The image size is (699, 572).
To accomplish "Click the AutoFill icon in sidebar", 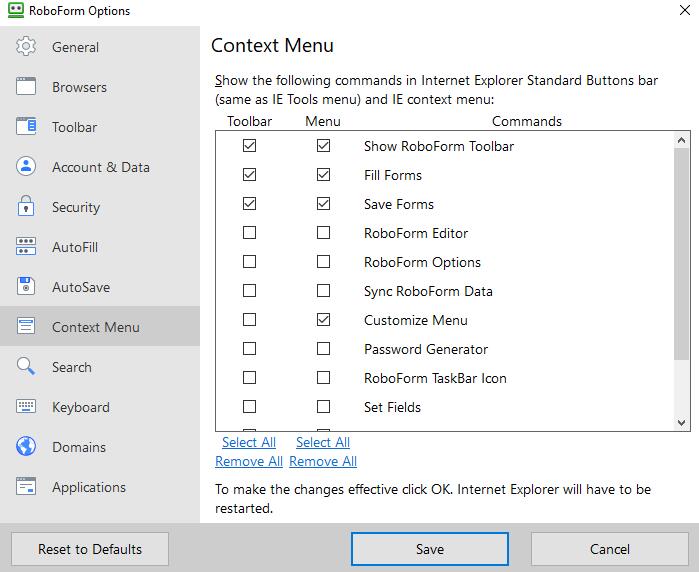I will [27, 247].
